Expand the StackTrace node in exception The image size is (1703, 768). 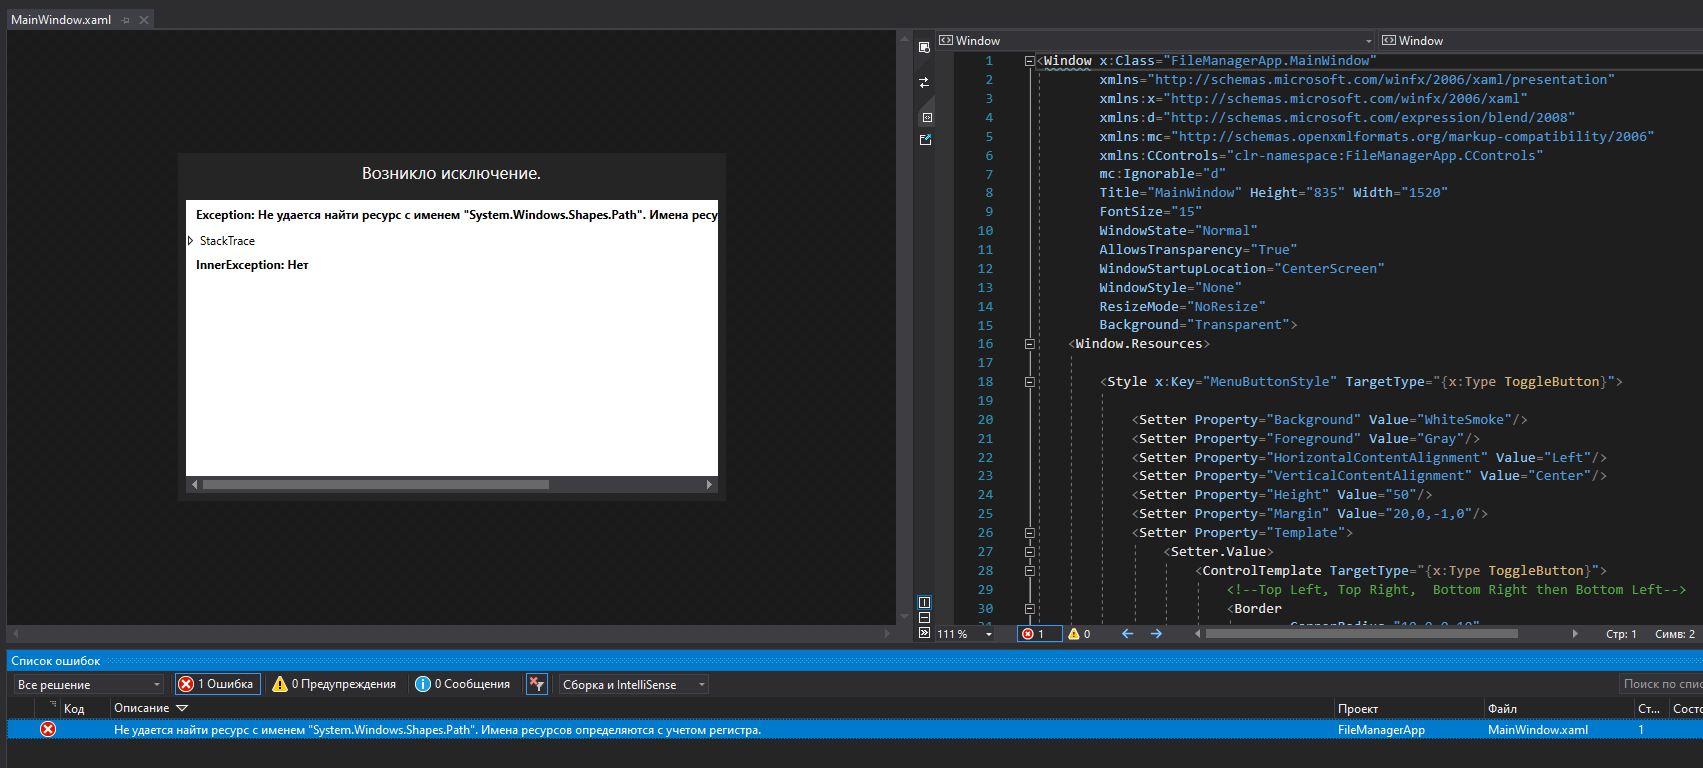tap(190, 241)
